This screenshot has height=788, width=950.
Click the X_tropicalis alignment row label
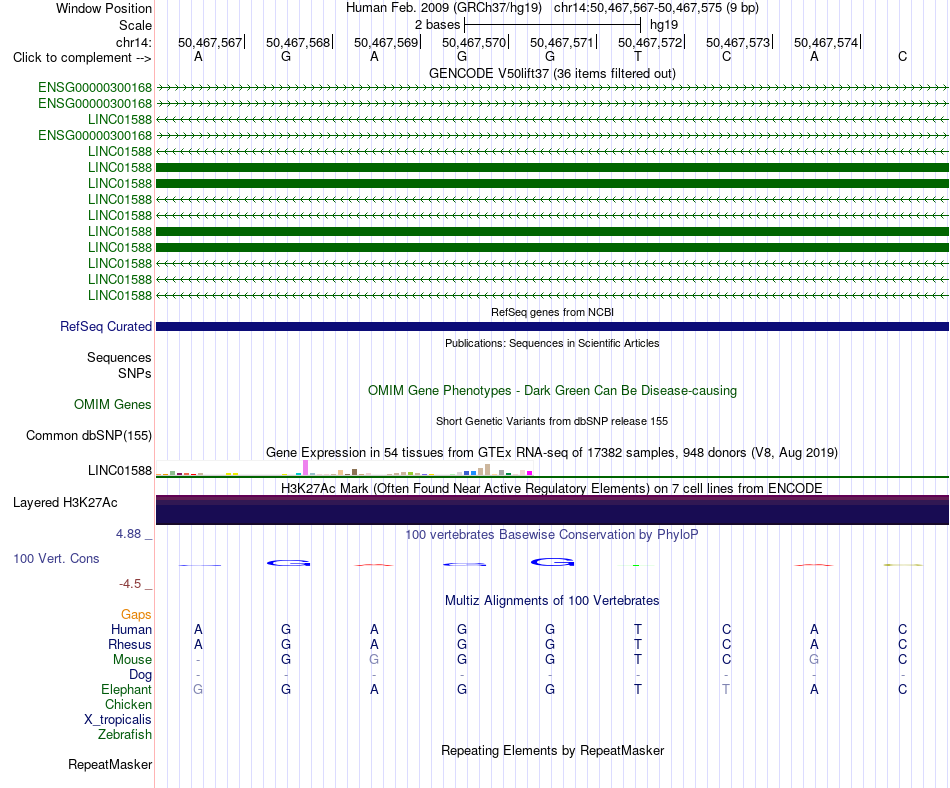[118, 720]
